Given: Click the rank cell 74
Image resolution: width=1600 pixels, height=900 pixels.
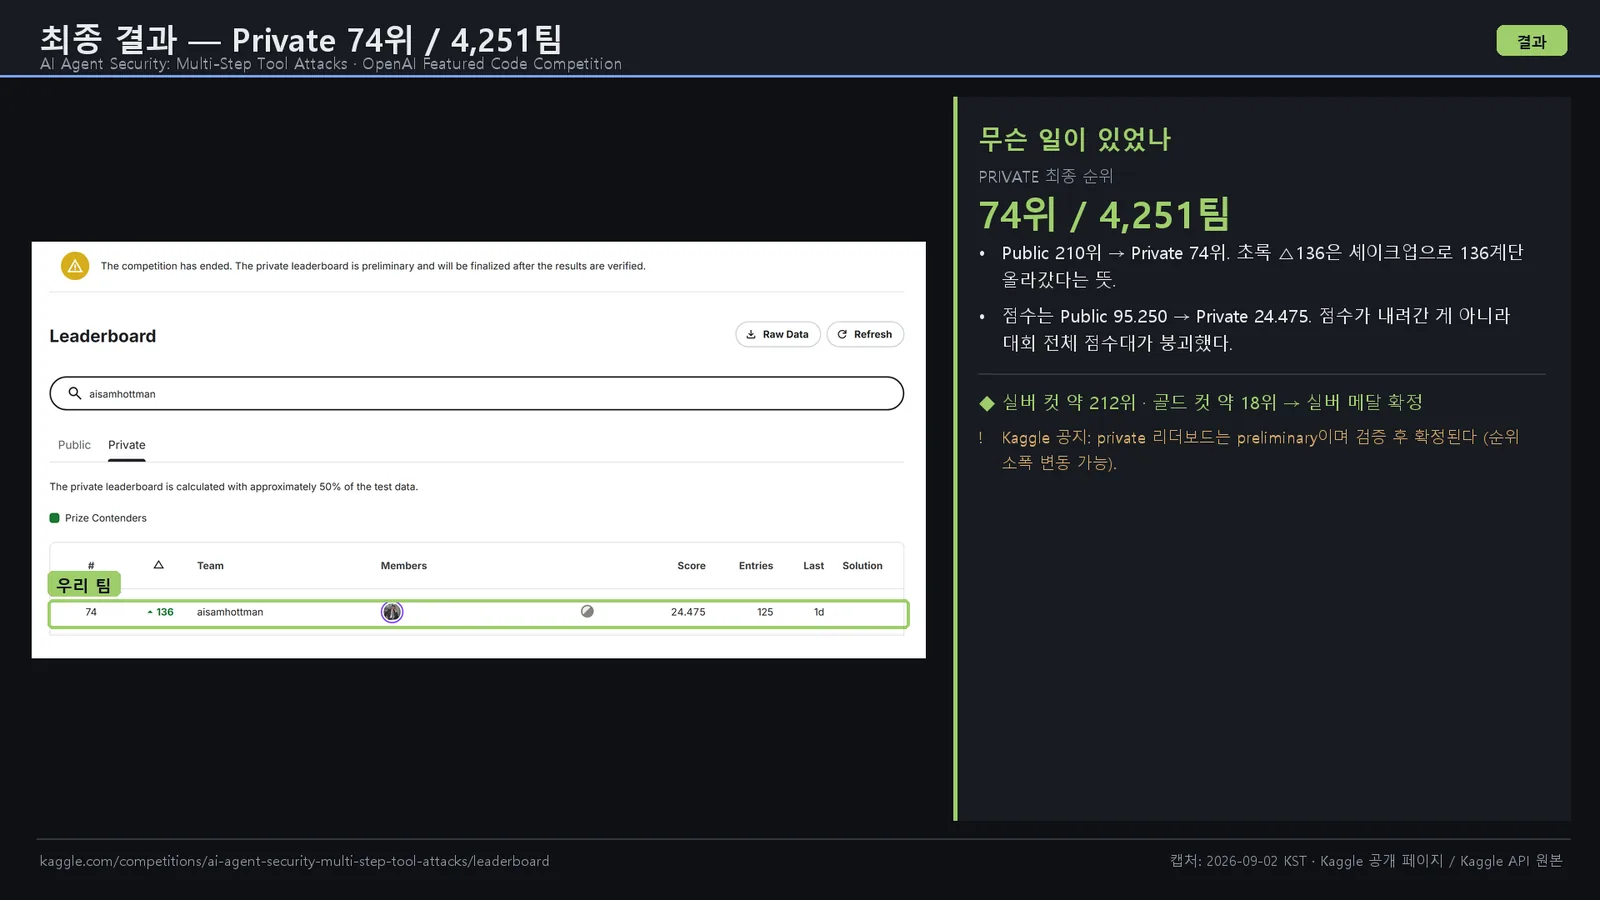Looking at the screenshot, I should coord(91,612).
